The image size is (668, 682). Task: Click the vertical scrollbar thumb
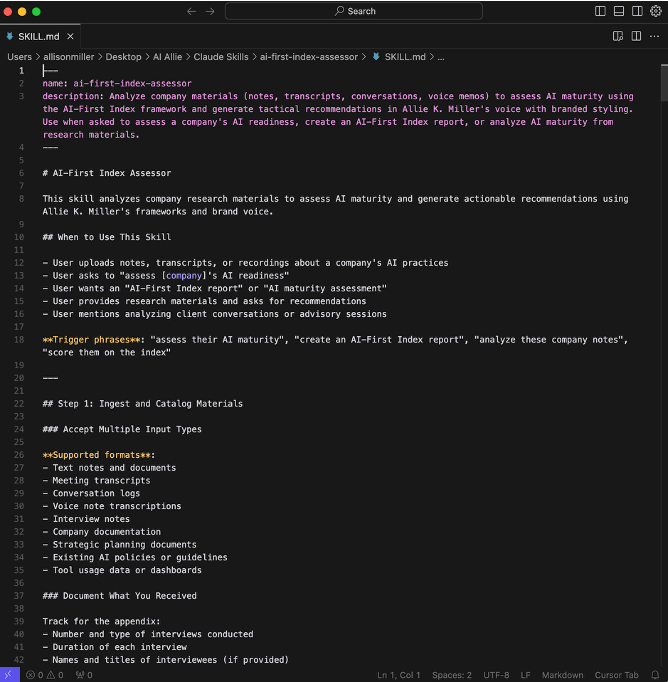664,83
